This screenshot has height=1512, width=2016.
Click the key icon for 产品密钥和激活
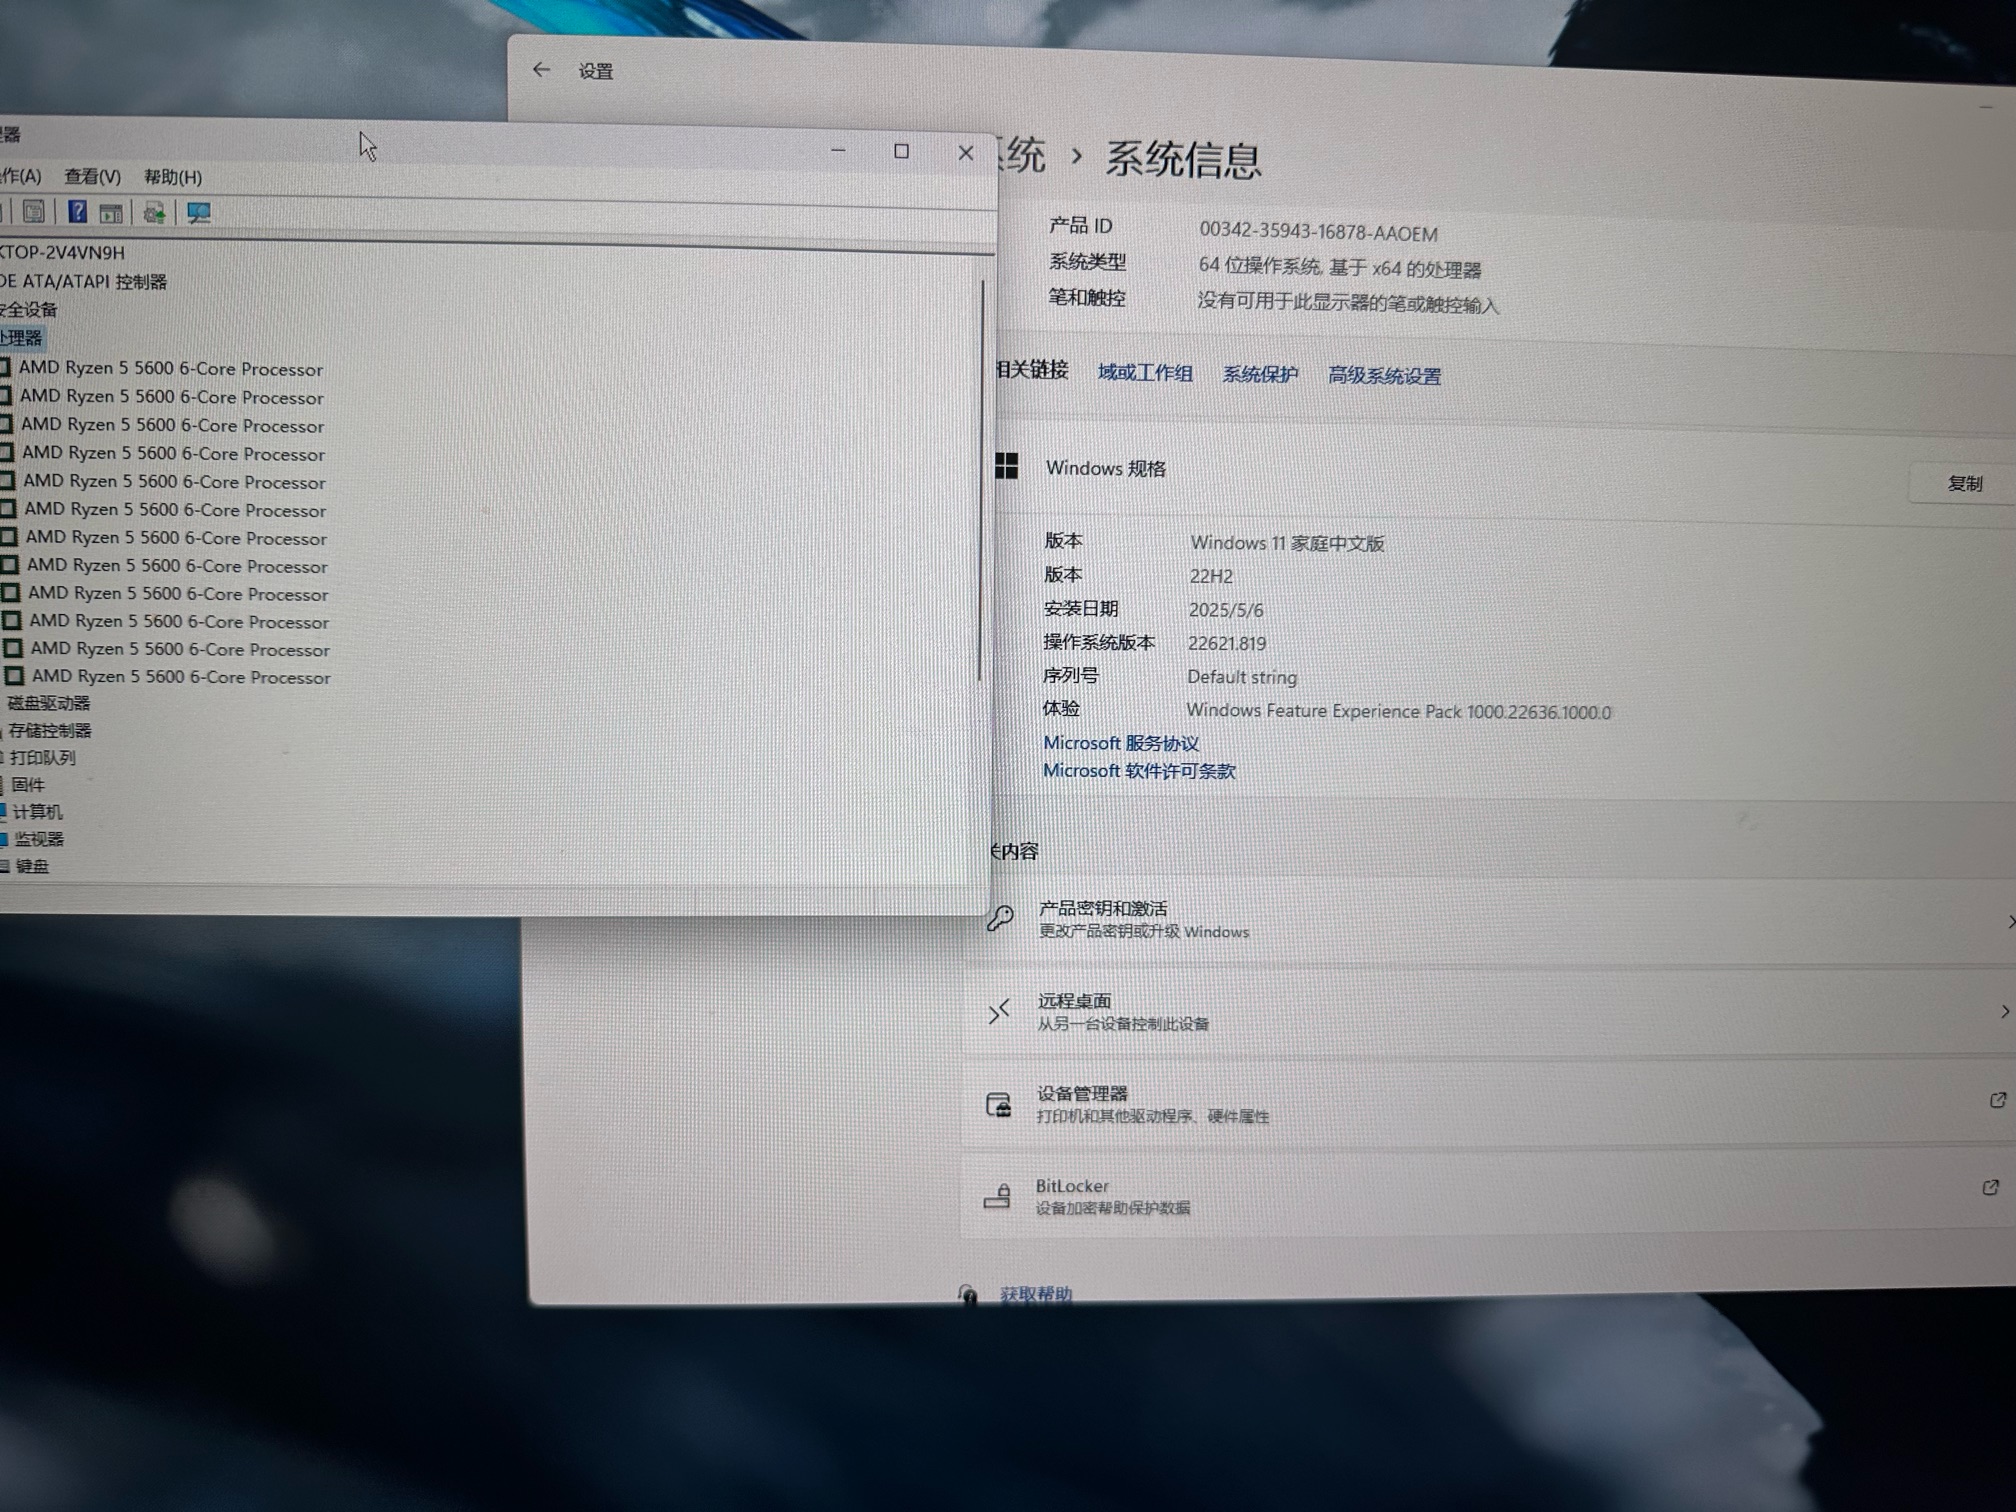coord(1000,917)
